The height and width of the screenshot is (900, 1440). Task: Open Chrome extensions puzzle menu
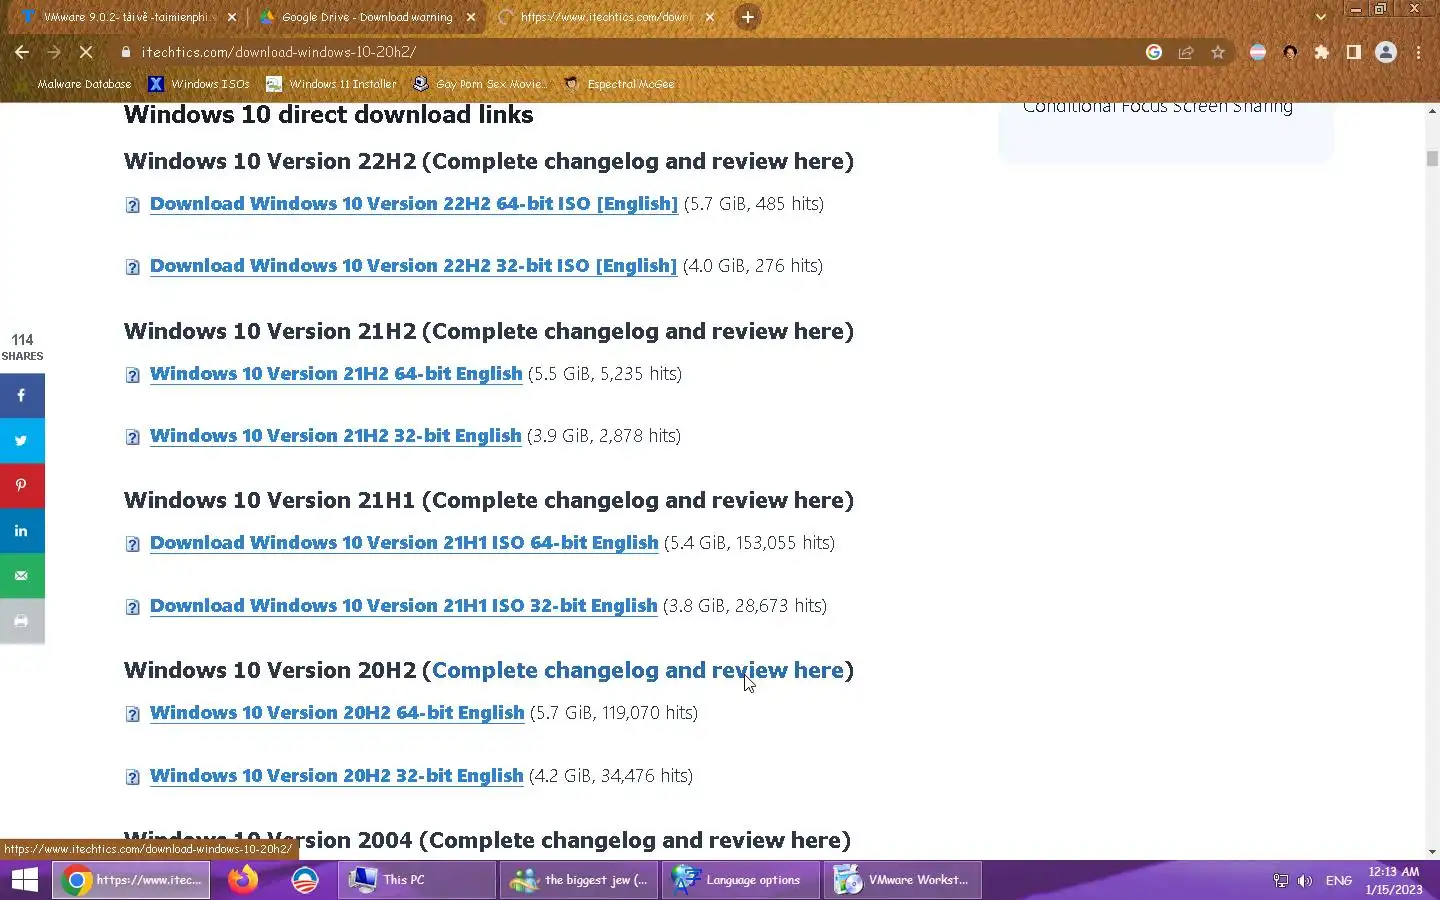[x=1322, y=52]
